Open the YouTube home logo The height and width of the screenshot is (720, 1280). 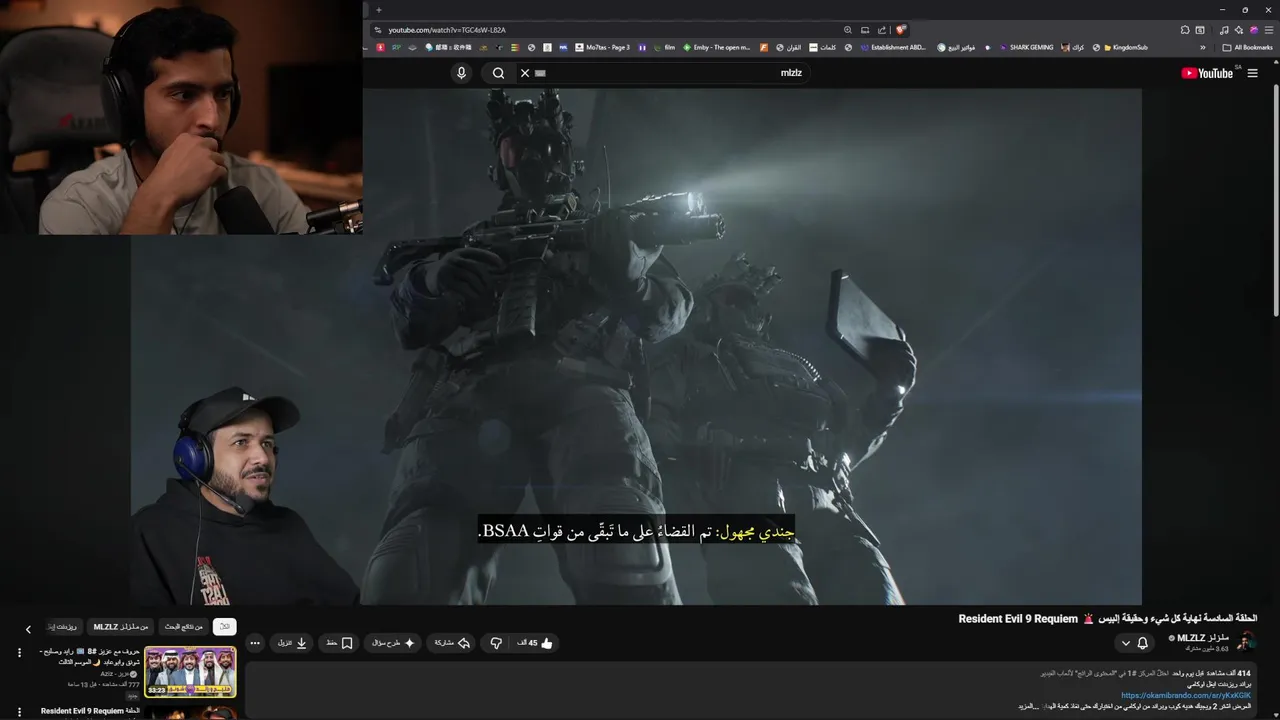1206,73
